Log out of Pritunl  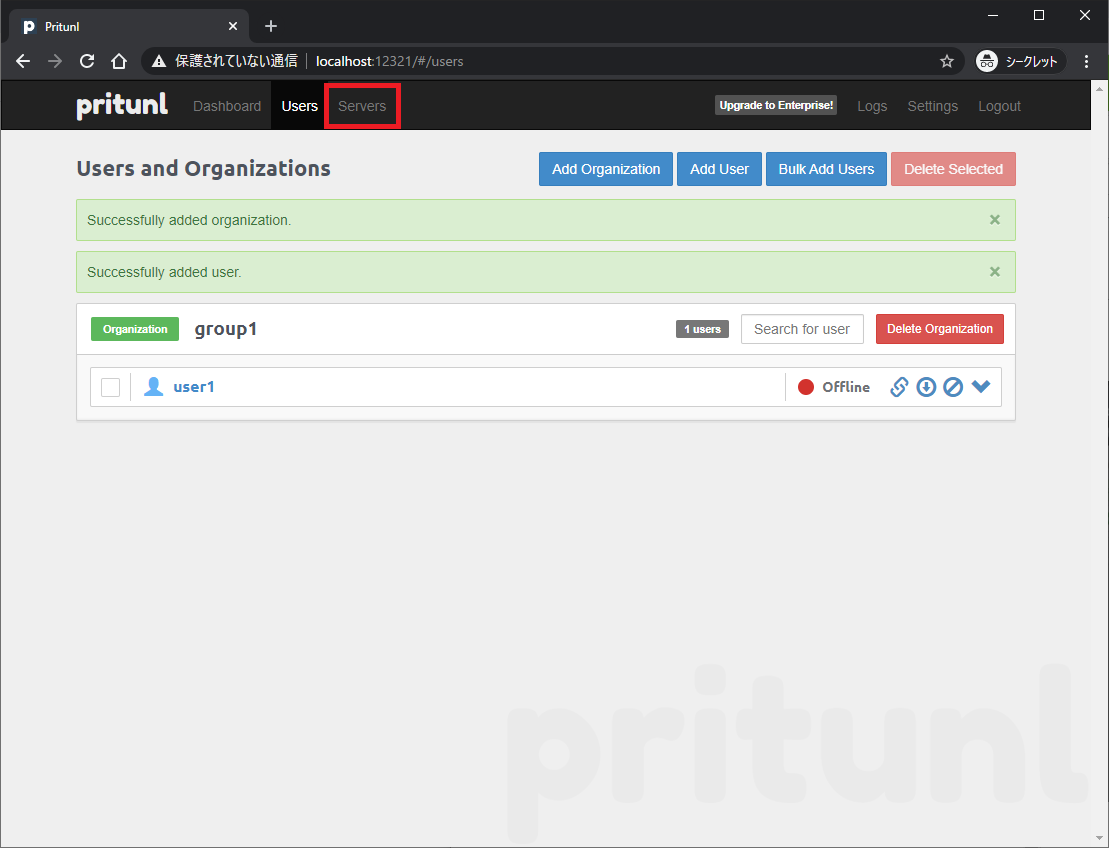pyautogui.click(x=999, y=106)
